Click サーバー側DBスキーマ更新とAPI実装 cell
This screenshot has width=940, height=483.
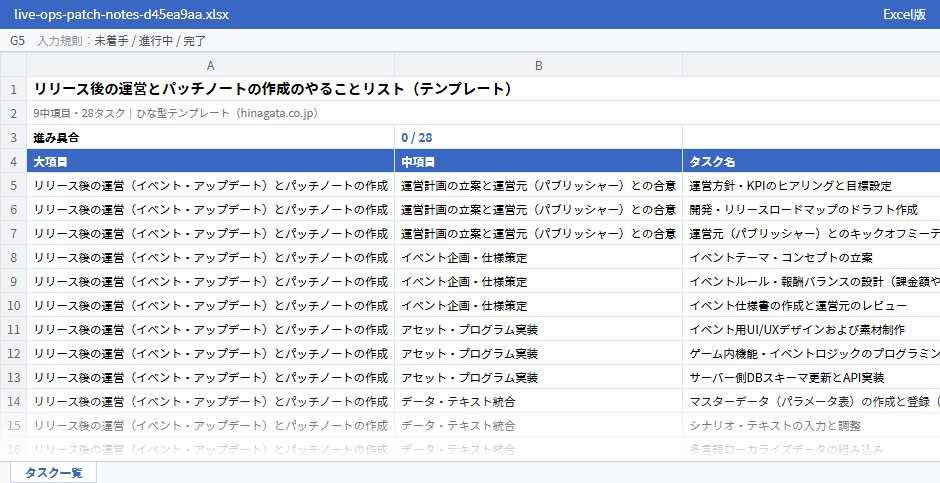pyautogui.click(x=811, y=377)
